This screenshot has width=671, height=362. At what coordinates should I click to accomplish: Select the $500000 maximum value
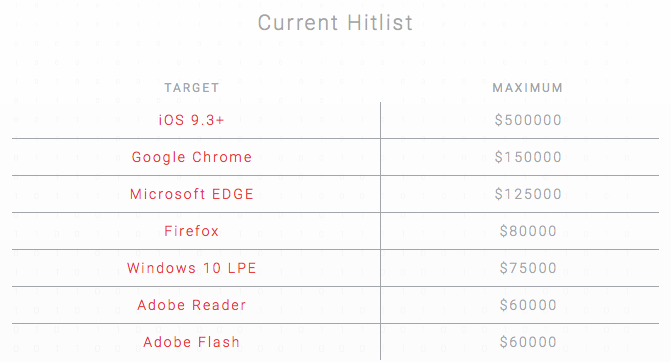tap(528, 120)
